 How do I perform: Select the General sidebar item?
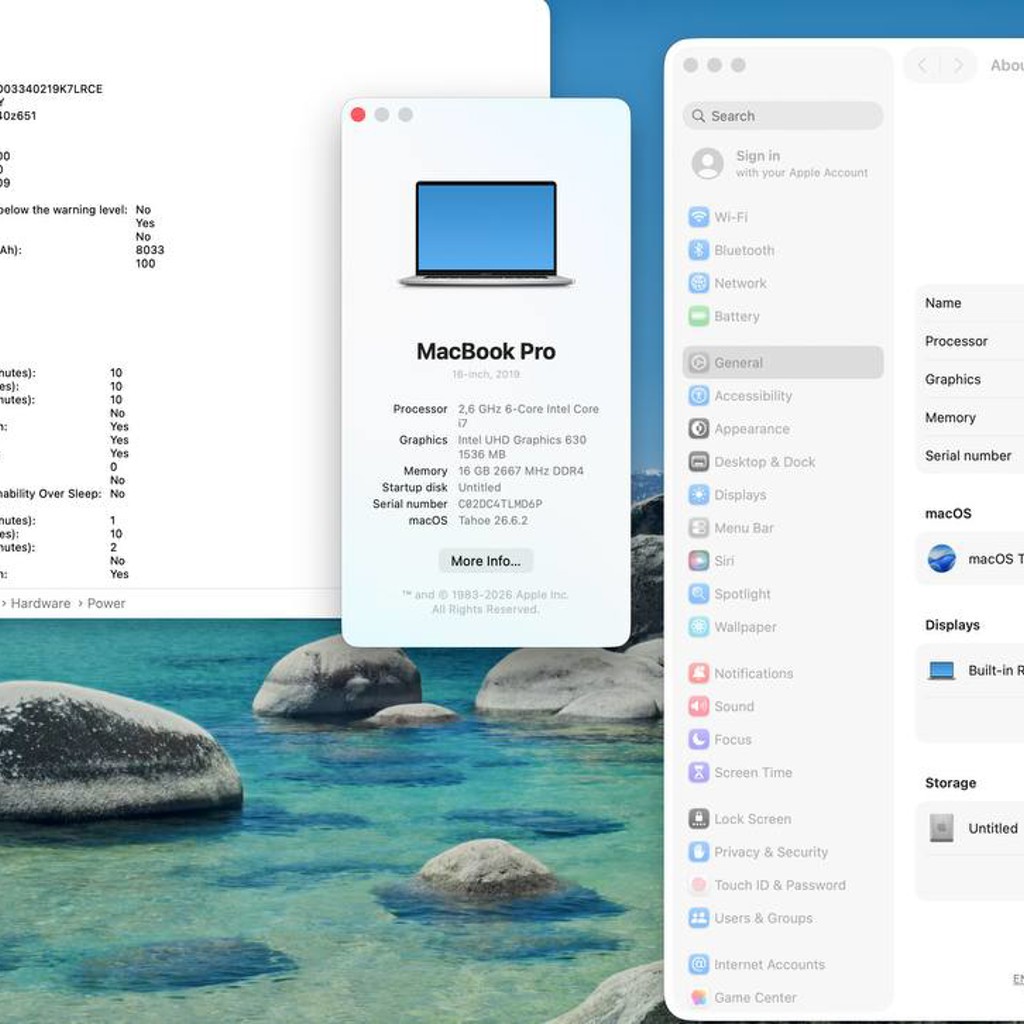[782, 362]
